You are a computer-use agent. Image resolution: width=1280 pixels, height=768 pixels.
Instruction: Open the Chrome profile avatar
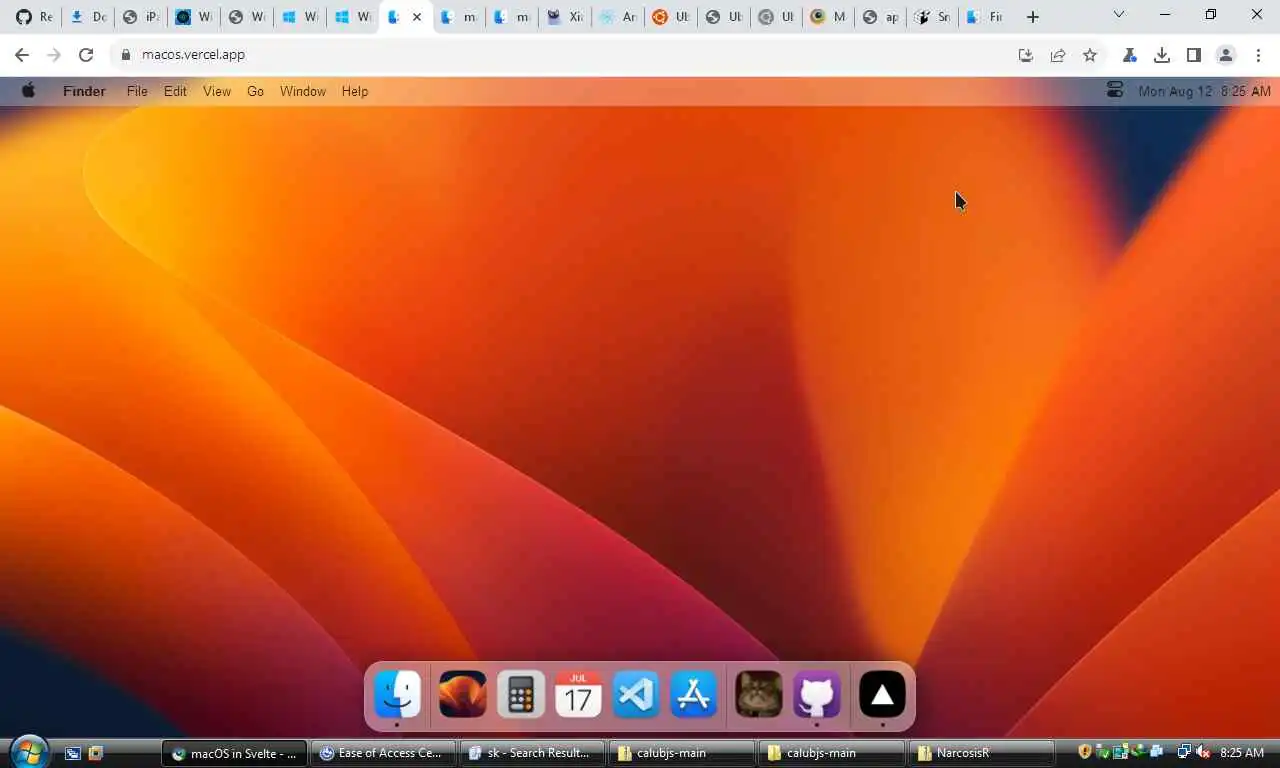point(1226,55)
